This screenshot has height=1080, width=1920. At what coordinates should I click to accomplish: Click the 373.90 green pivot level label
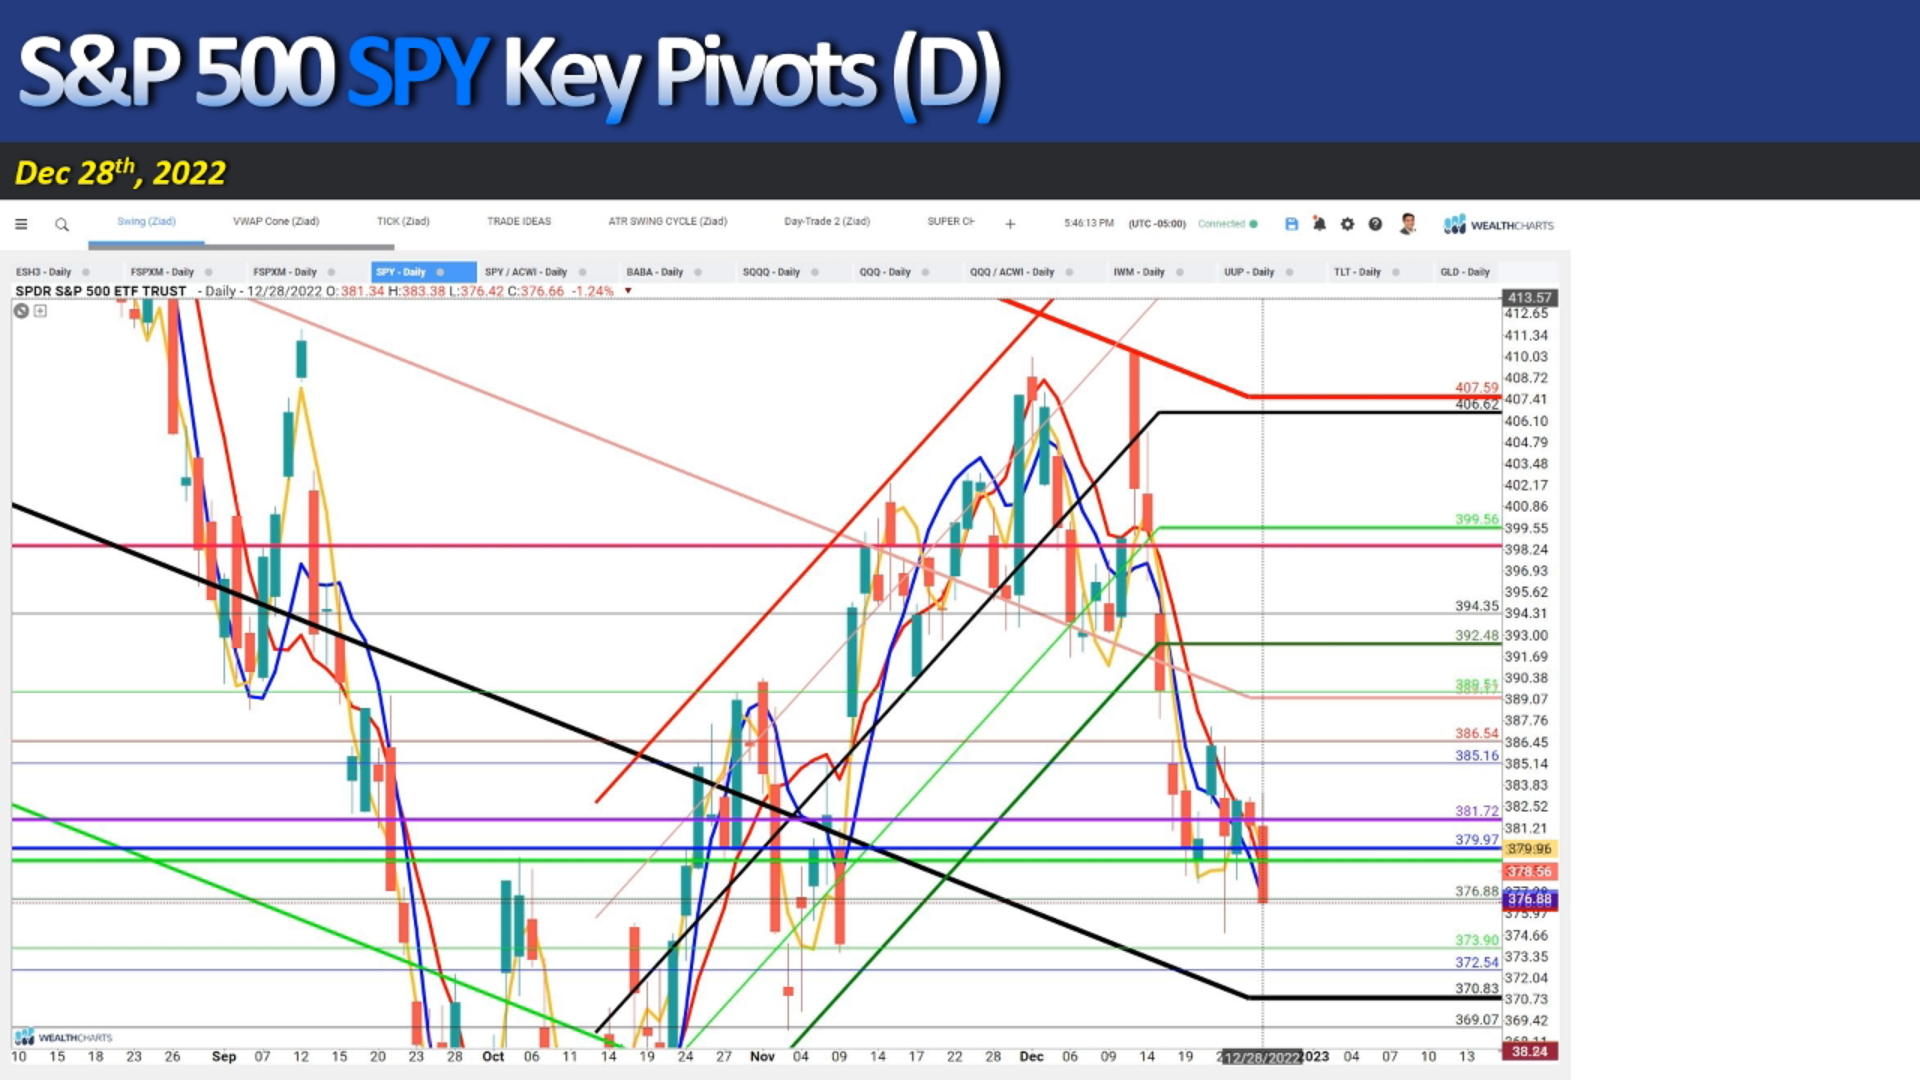pyautogui.click(x=1477, y=940)
